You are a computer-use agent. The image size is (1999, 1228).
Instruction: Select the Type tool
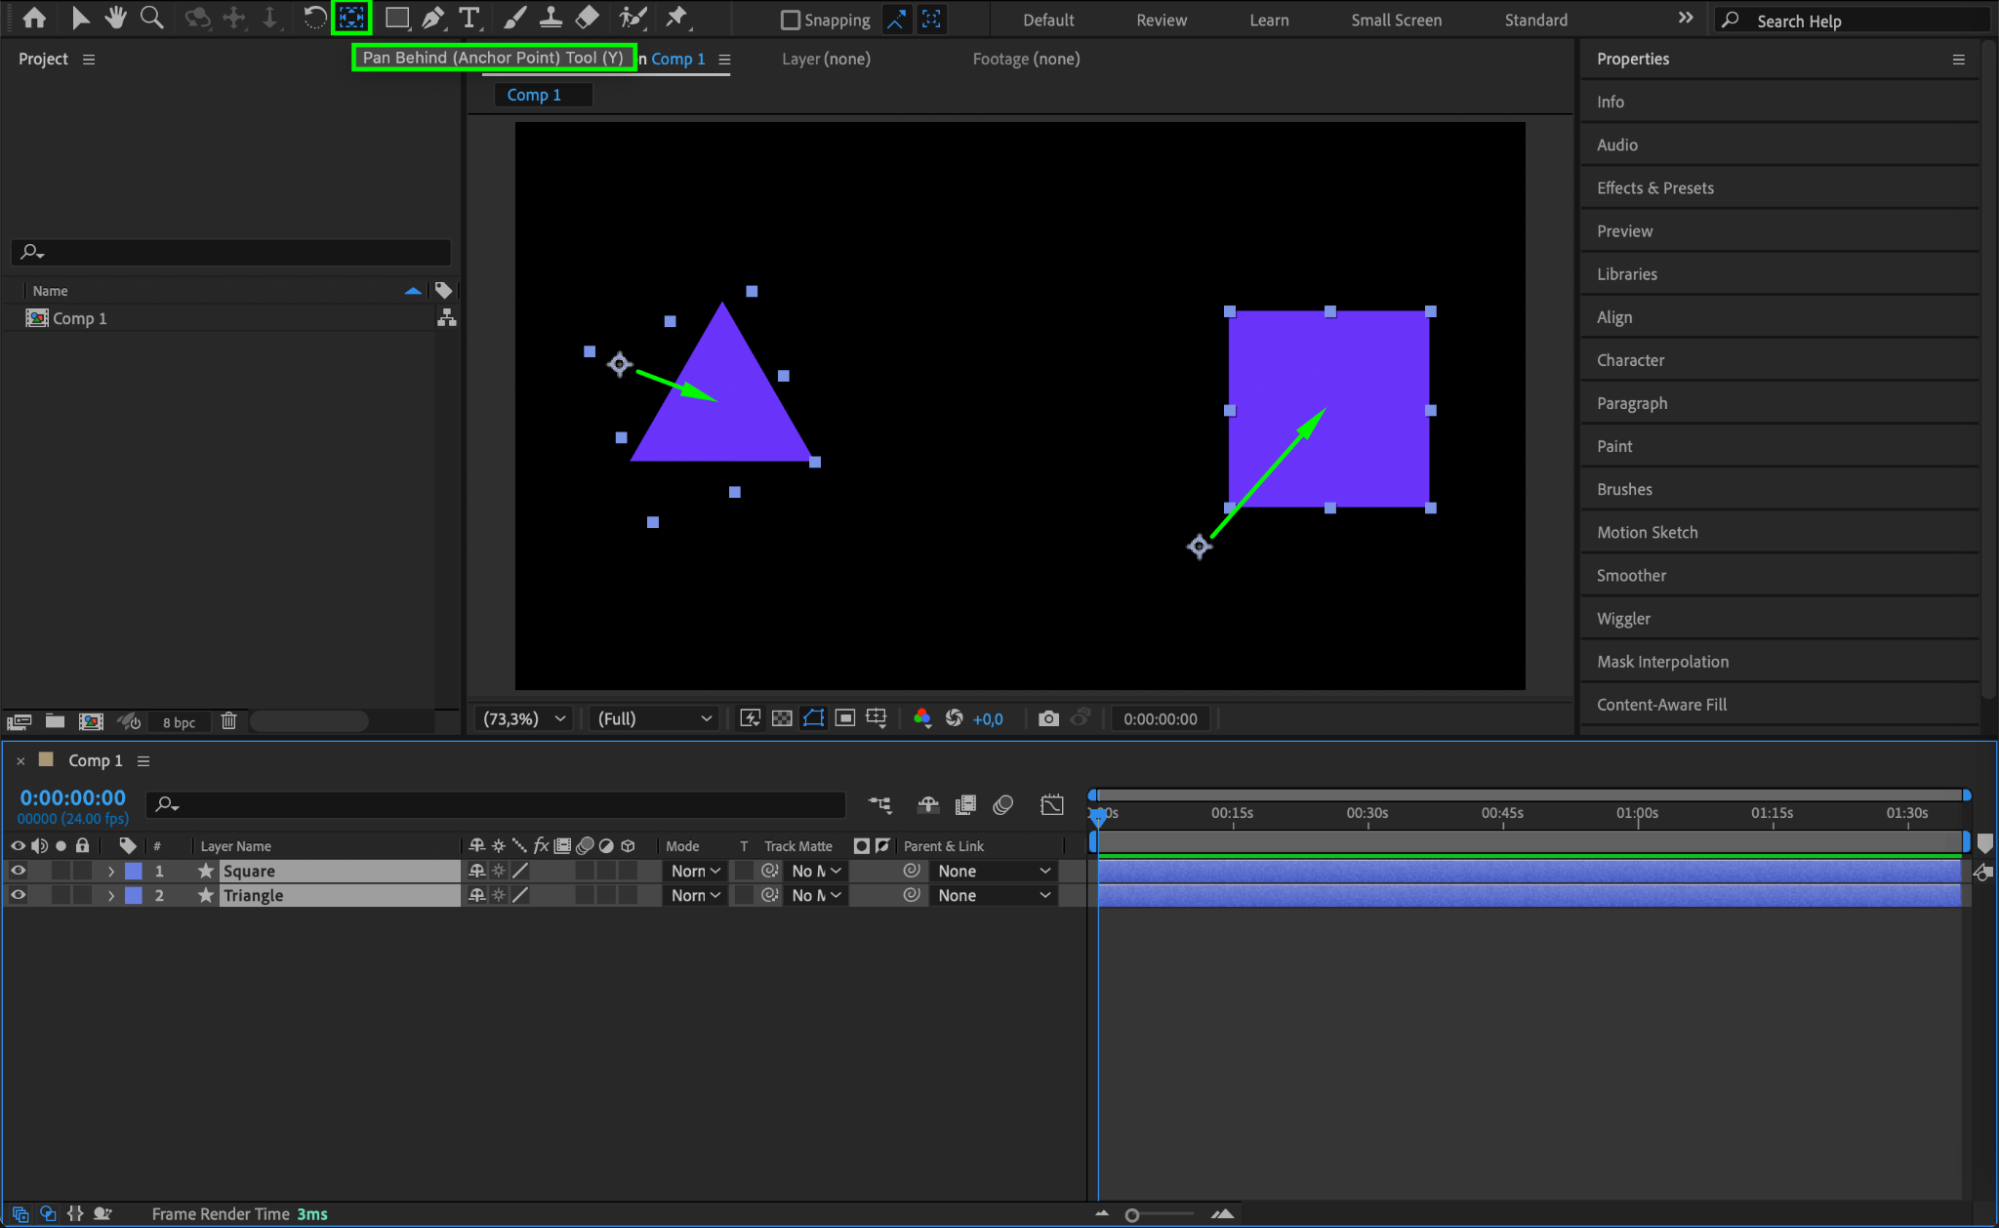tap(468, 17)
